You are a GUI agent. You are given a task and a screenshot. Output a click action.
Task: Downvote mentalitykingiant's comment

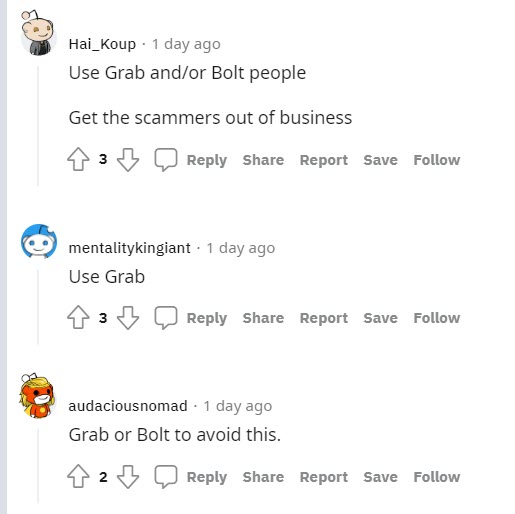(128, 317)
